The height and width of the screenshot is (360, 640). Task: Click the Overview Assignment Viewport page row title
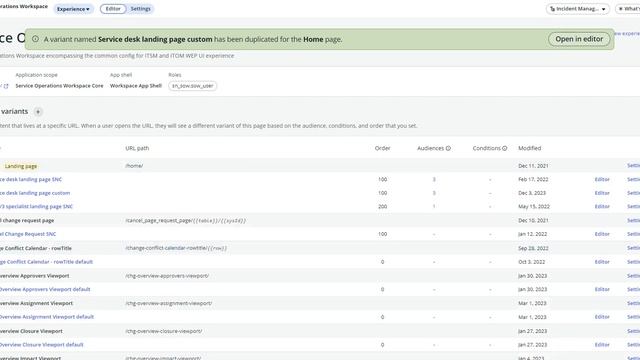(x=36, y=304)
